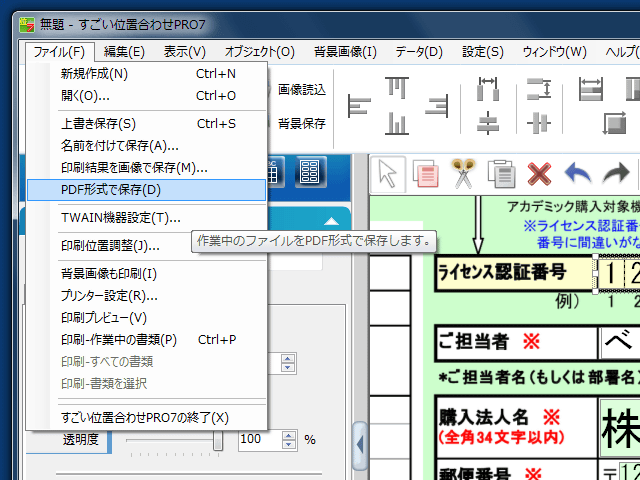
Task: Collapse the side panel with arrow handle
Action: pyautogui.click(x=360, y=445)
